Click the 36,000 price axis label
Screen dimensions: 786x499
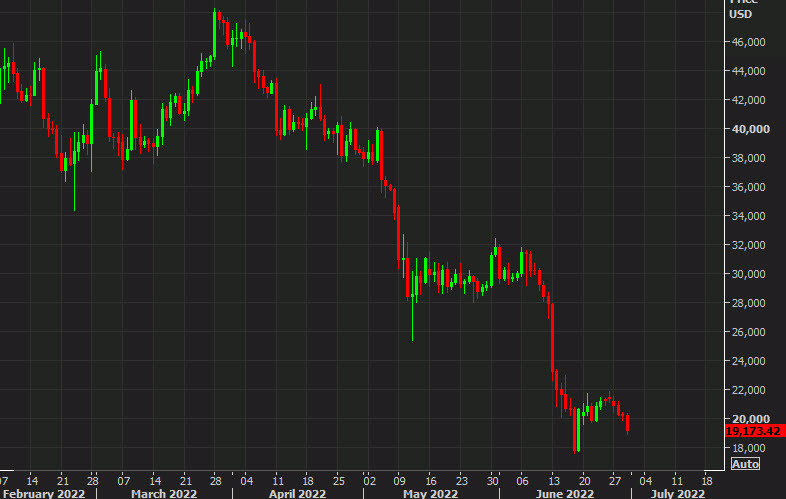pyautogui.click(x=748, y=187)
